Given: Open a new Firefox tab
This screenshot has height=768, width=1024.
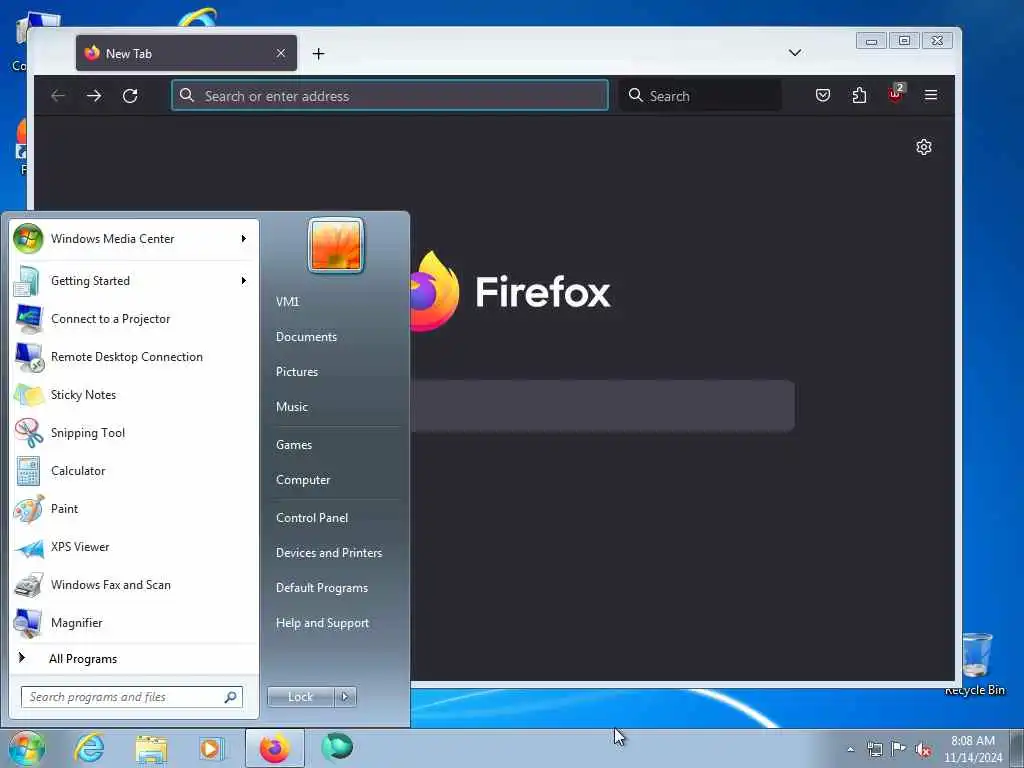Looking at the screenshot, I should pyautogui.click(x=318, y=54).
